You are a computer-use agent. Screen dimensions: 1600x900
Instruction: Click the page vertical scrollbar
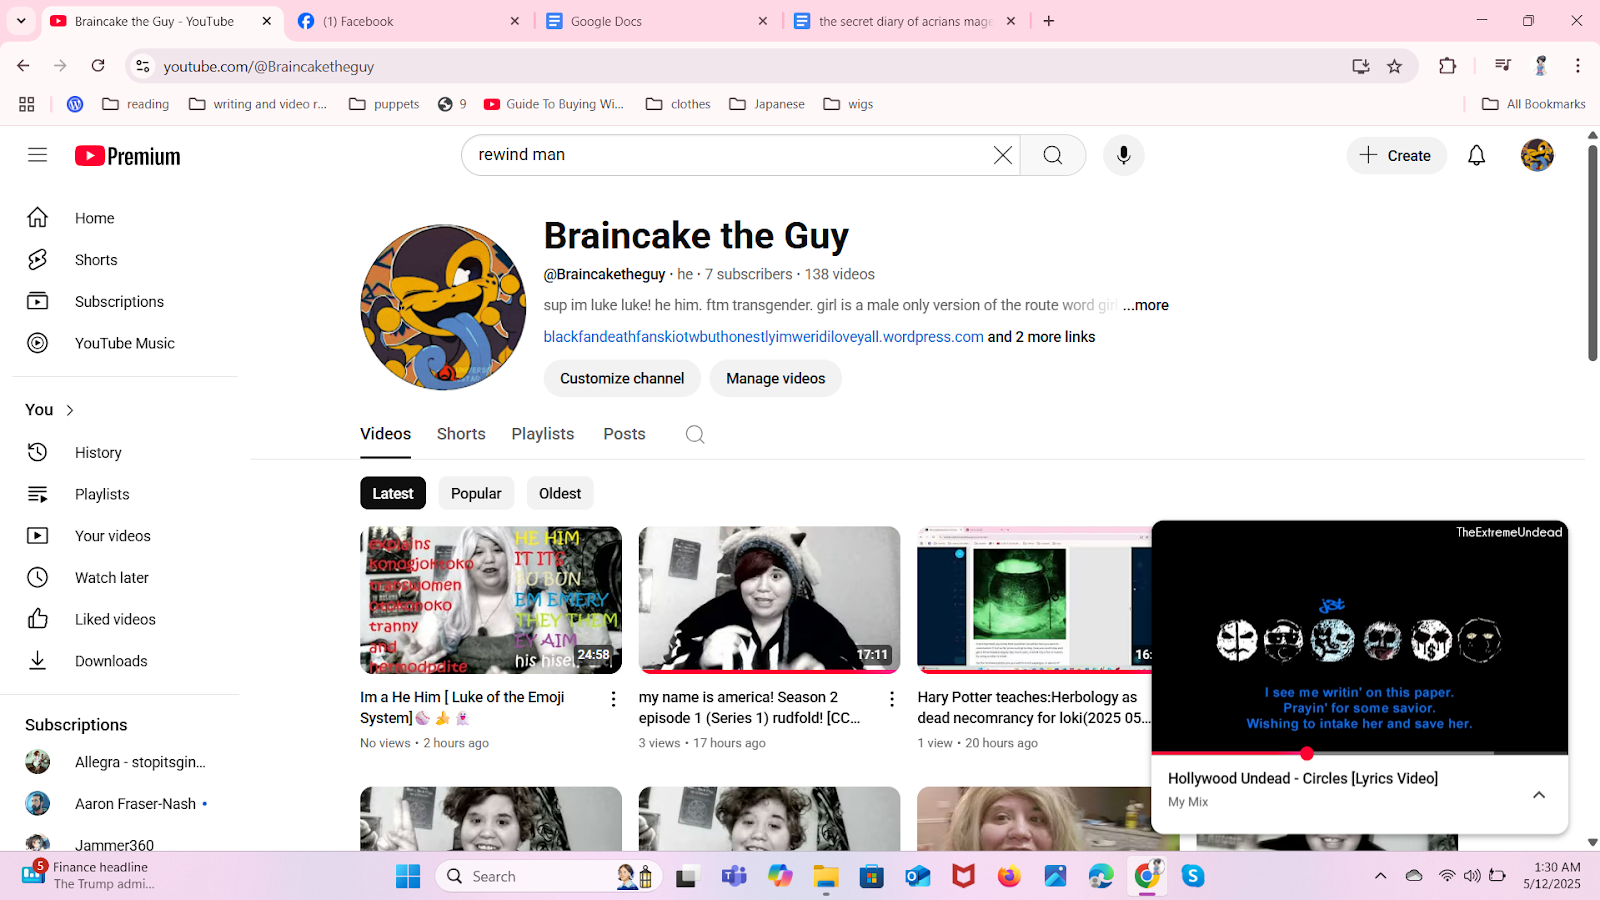(1592, 252)
